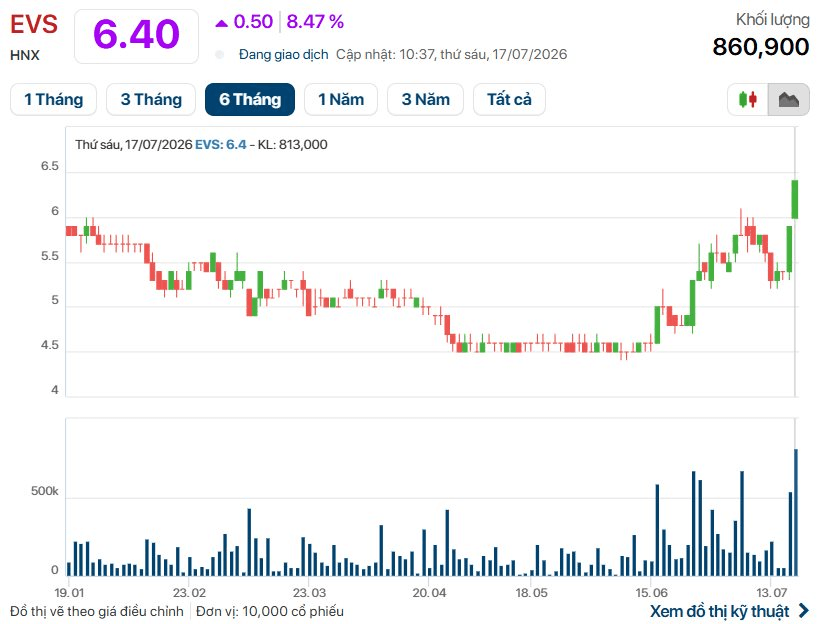Click the 8.47 % percent change text

tap(315, 22)
